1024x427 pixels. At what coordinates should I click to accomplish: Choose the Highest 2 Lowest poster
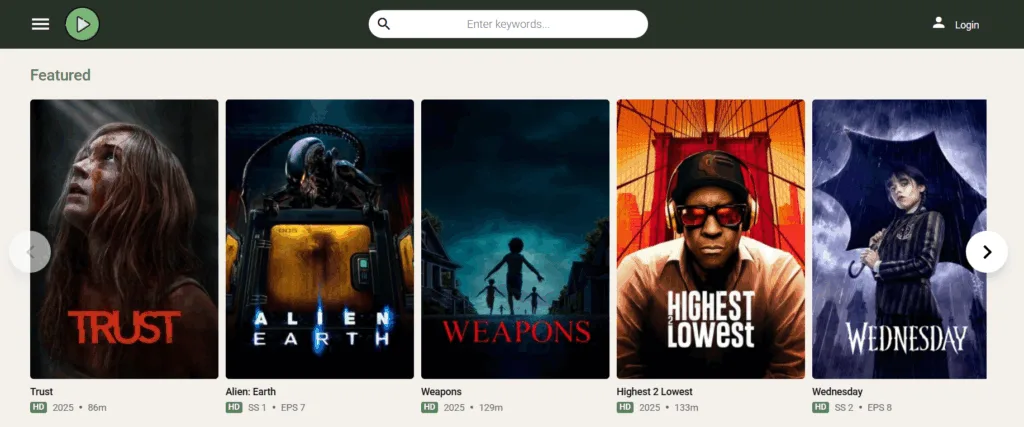(710, 238)
